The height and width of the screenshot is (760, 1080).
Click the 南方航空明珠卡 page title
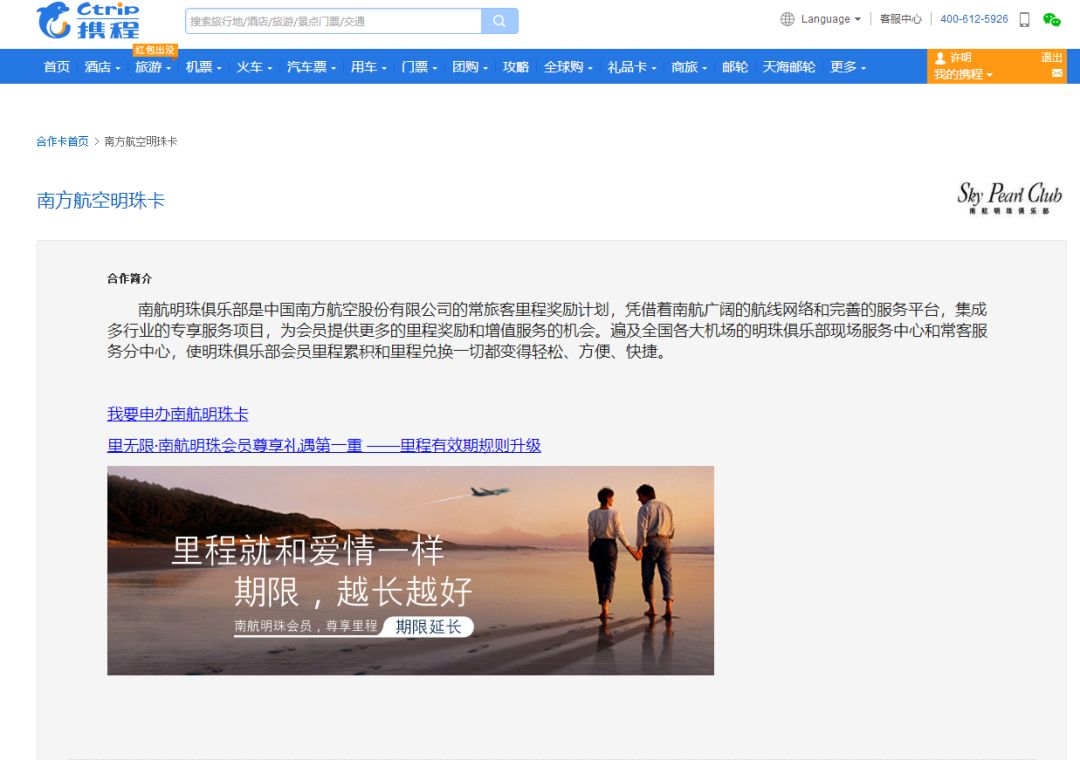[101, 201]
